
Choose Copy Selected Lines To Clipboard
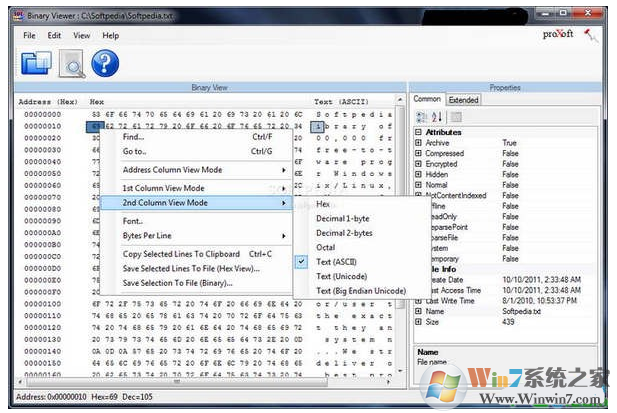click(x=197, y=254)
